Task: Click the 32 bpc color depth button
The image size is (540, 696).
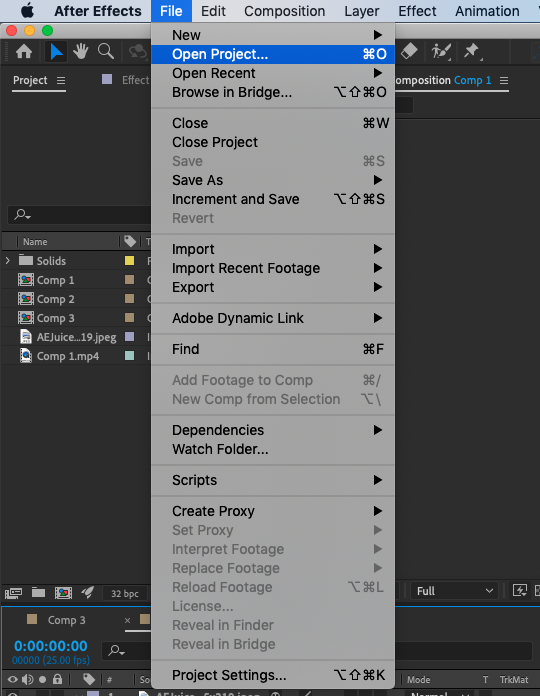Action: click(x=125, y=593)
